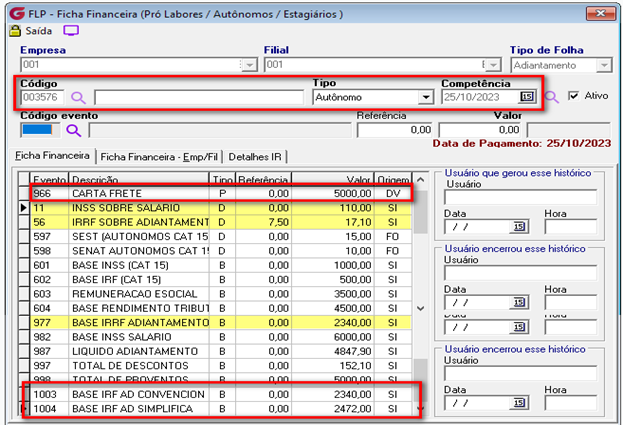Screen dimensions: 623x425
Task: Click the name field next to Código
Action: 199,97
